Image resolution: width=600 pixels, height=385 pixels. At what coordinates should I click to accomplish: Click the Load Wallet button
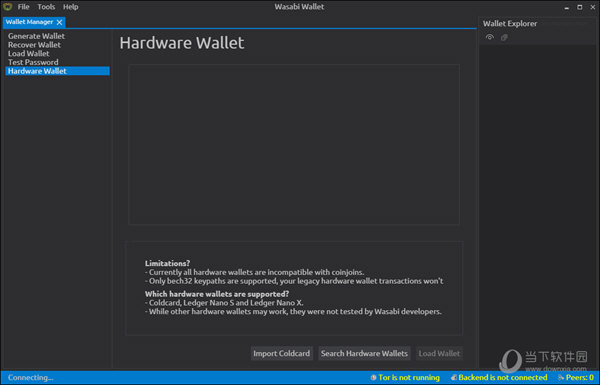click(x=439, y=353)
